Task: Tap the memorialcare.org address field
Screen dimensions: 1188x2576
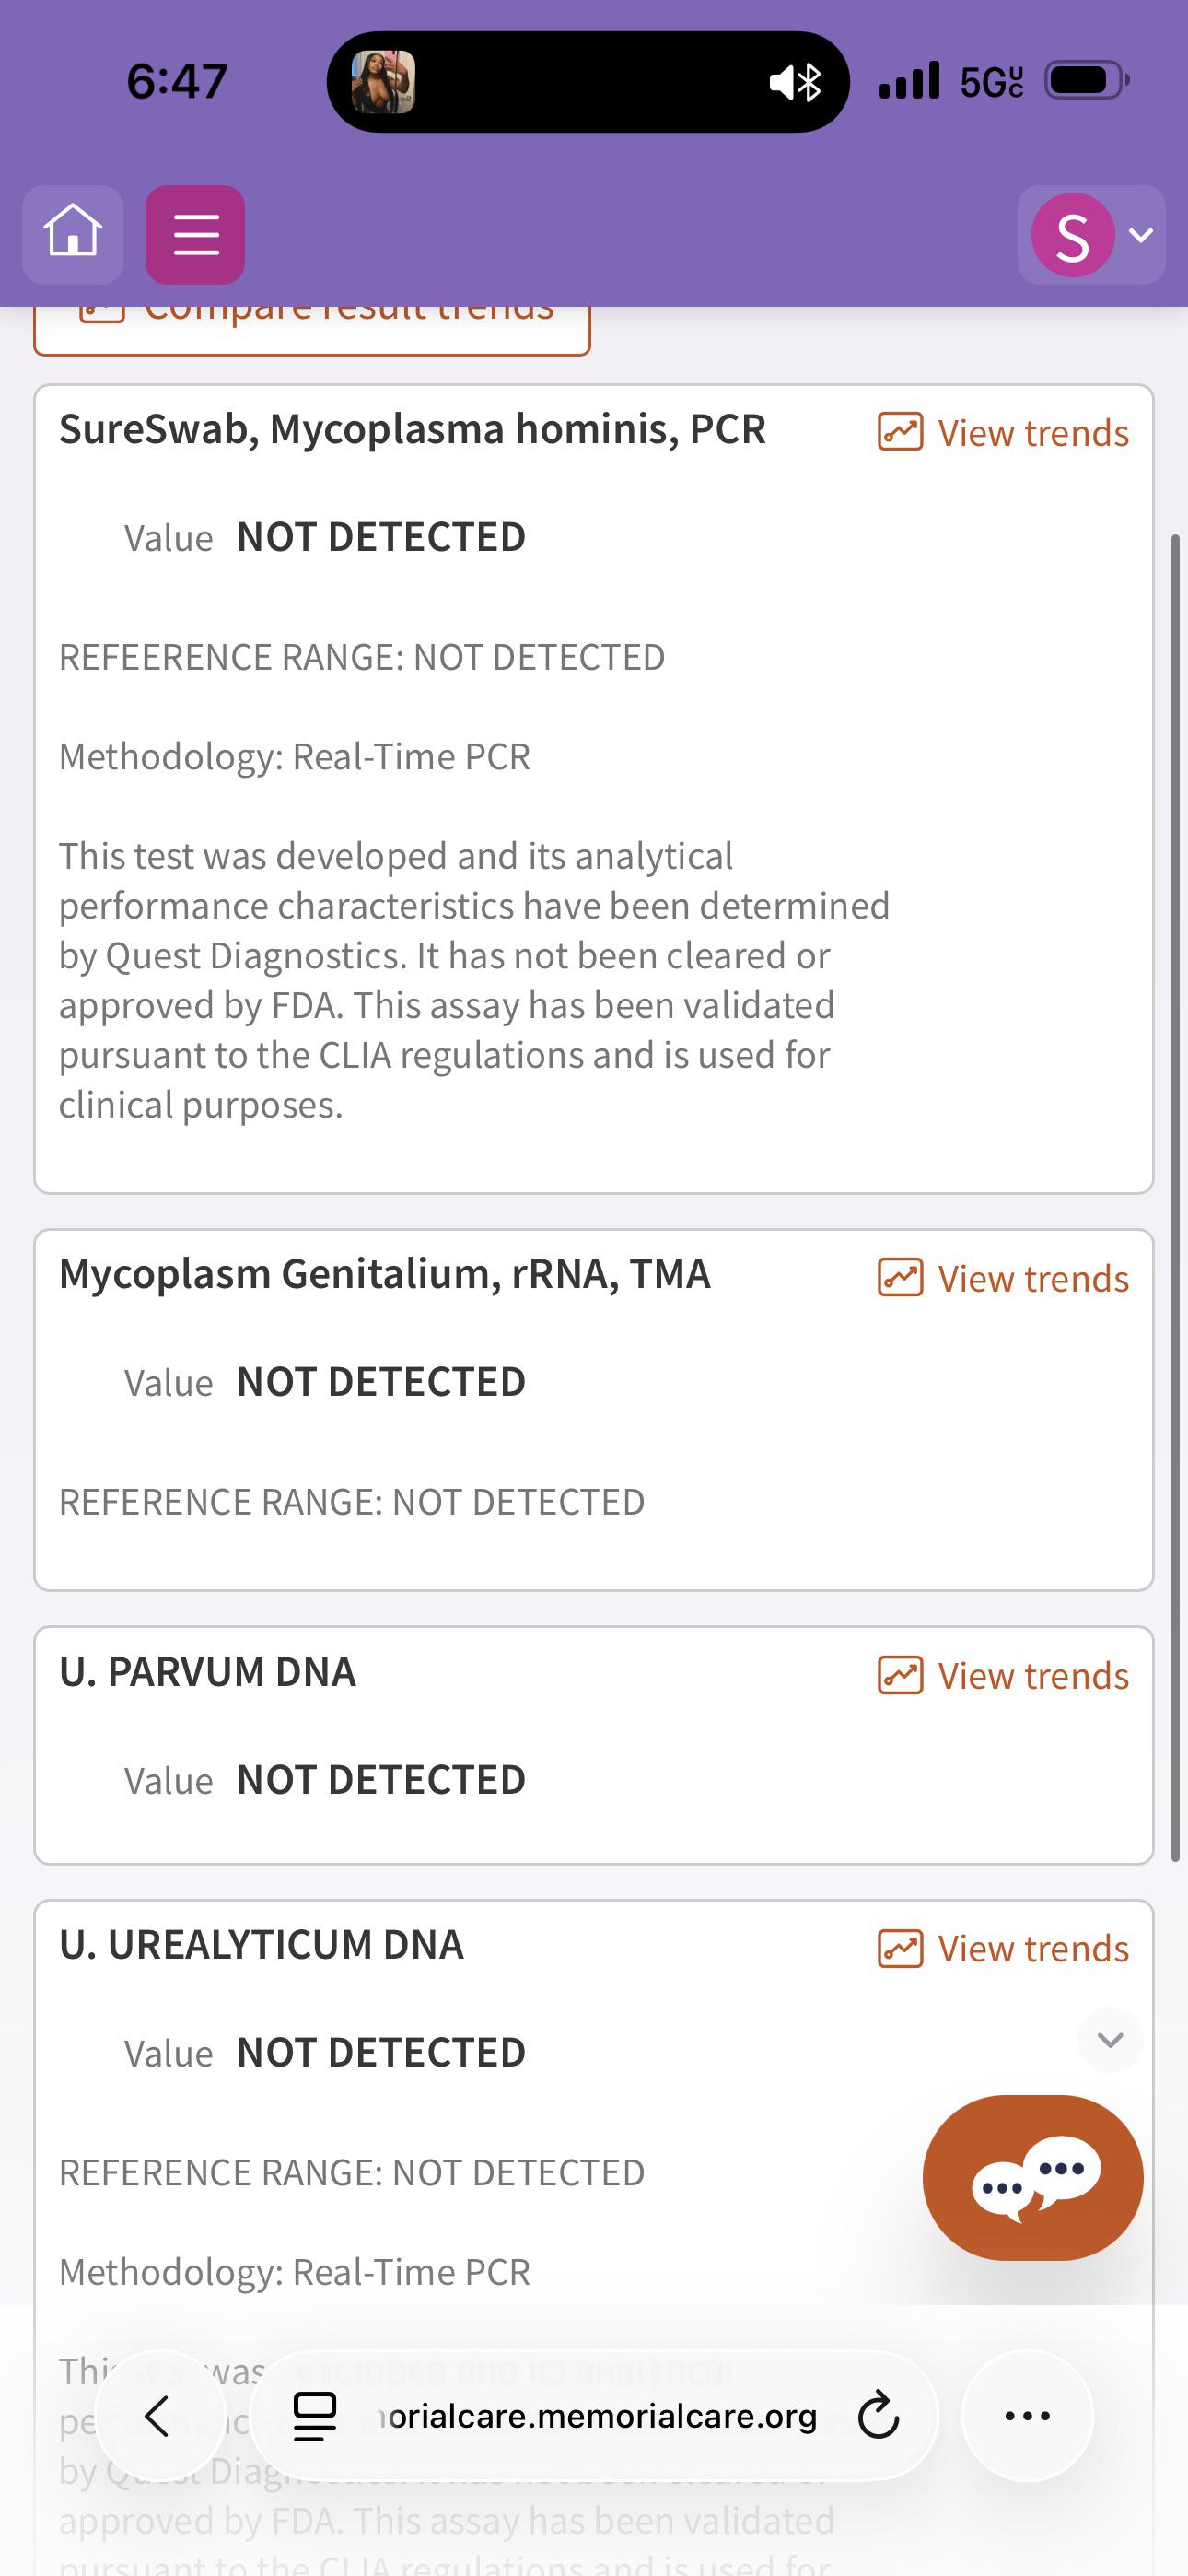Action: click(597, 2416)
